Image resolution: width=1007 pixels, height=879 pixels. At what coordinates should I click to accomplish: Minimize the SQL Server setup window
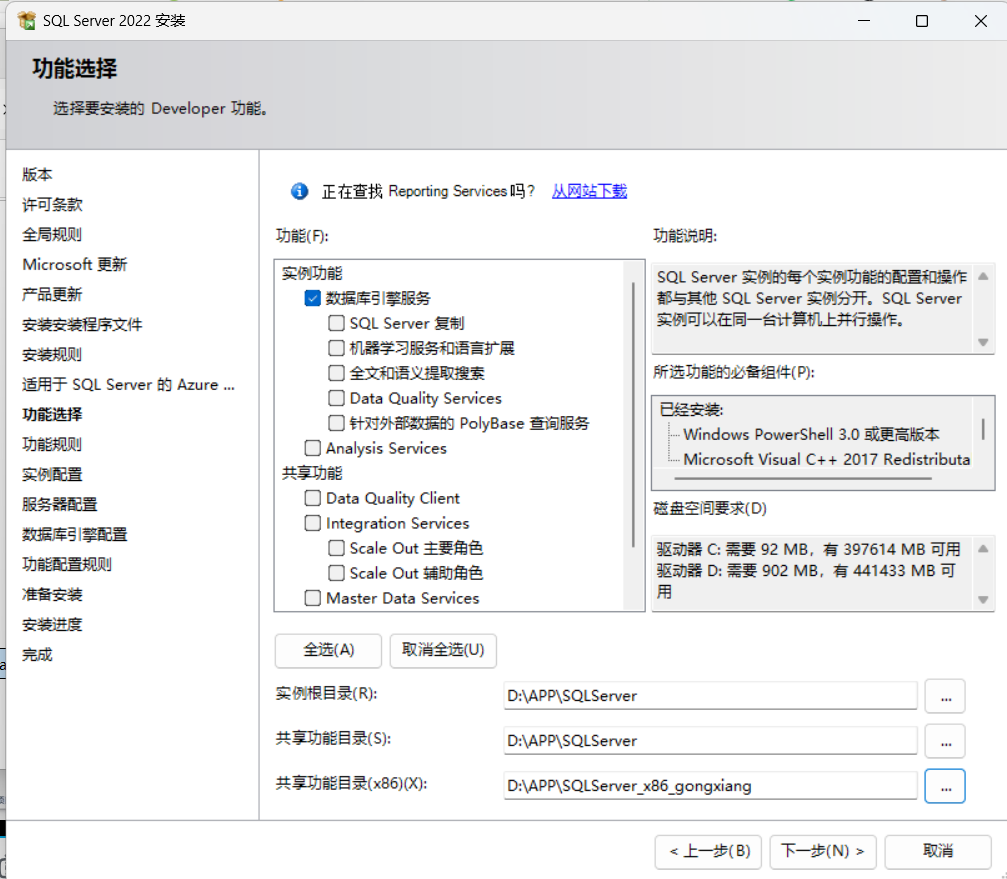pos(864,21)
